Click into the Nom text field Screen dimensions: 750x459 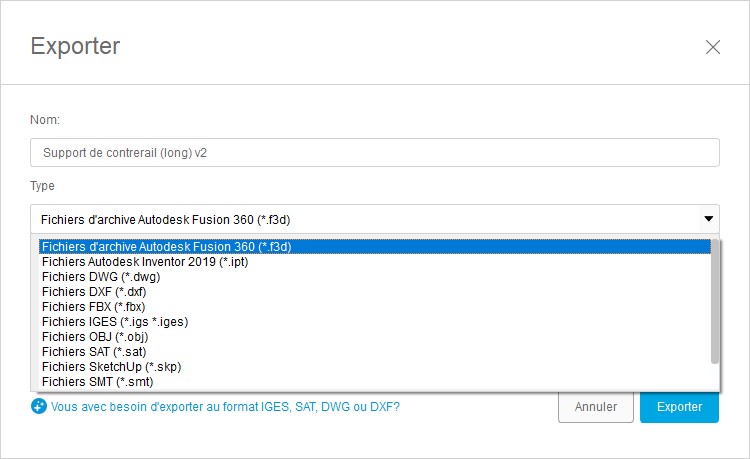(375, 153)
